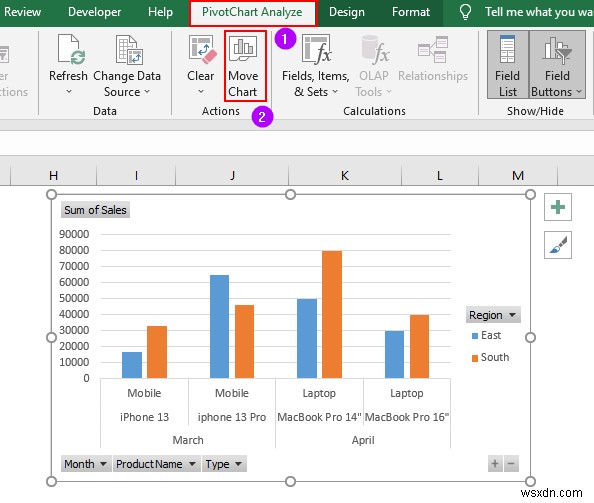Select the orange South legend swatch
Image resolution: width=594 pixels, height=503 pixels.
point(475,358)
